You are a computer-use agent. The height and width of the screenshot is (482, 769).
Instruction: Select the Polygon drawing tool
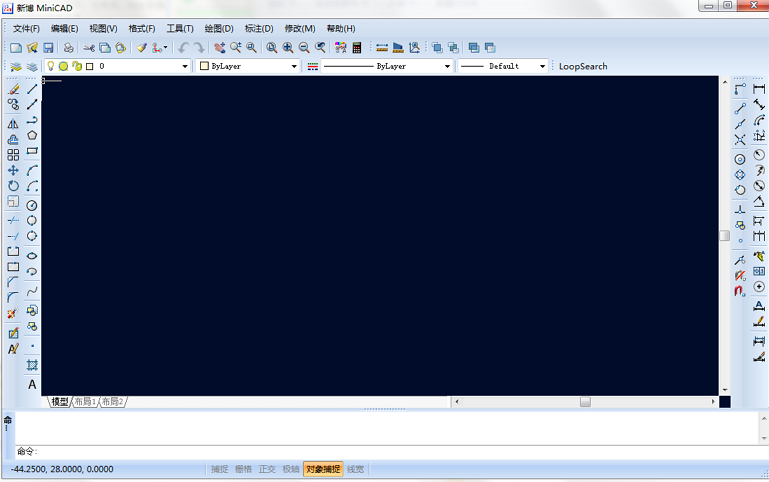click(x=32, y=135)
